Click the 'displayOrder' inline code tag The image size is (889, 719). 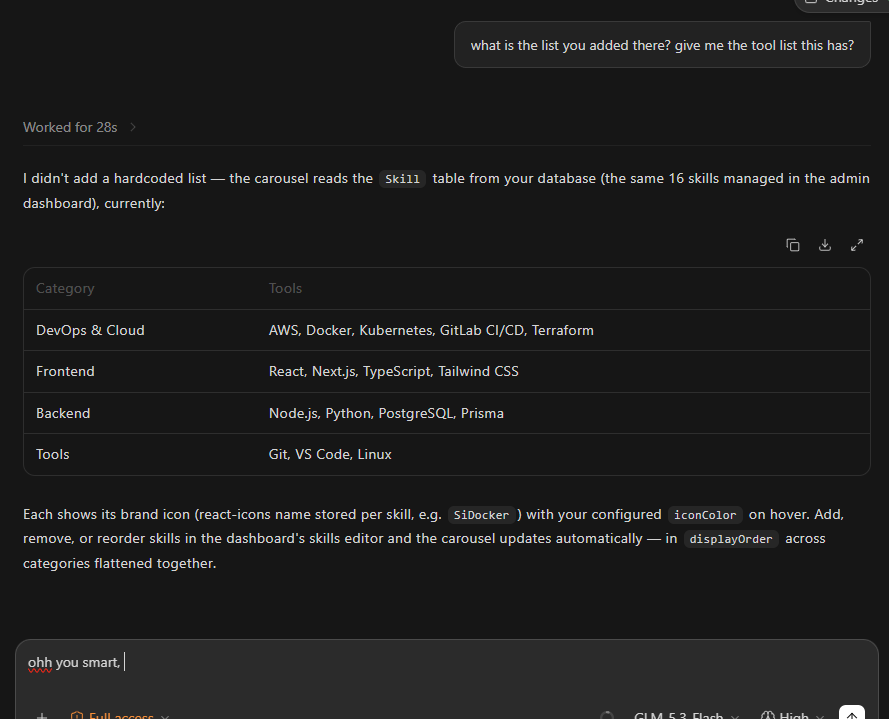point(731,539)
